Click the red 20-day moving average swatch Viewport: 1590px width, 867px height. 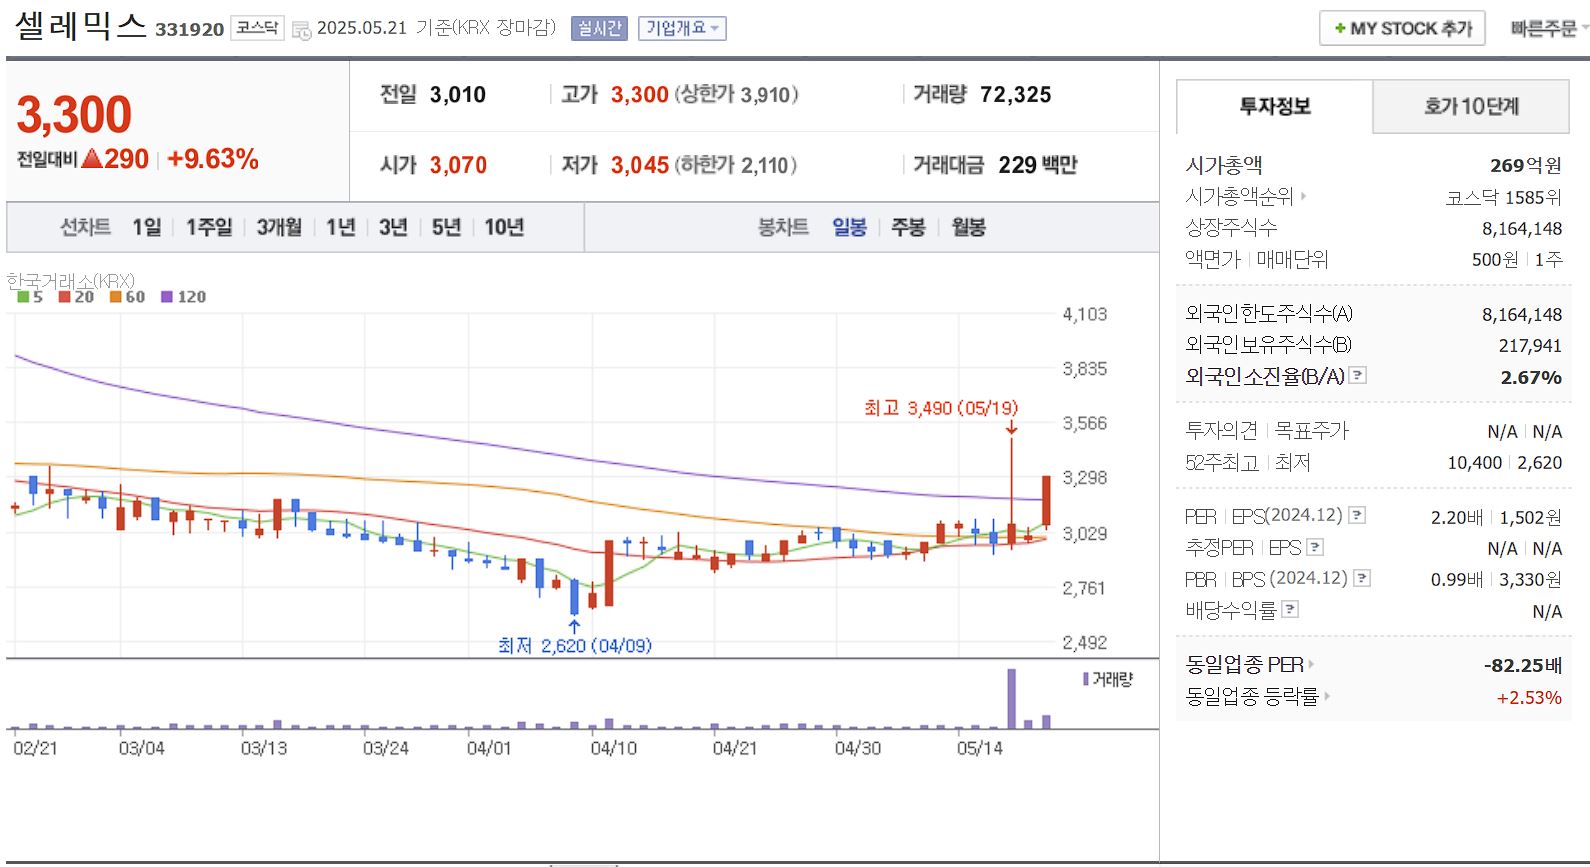pos(64,297)
